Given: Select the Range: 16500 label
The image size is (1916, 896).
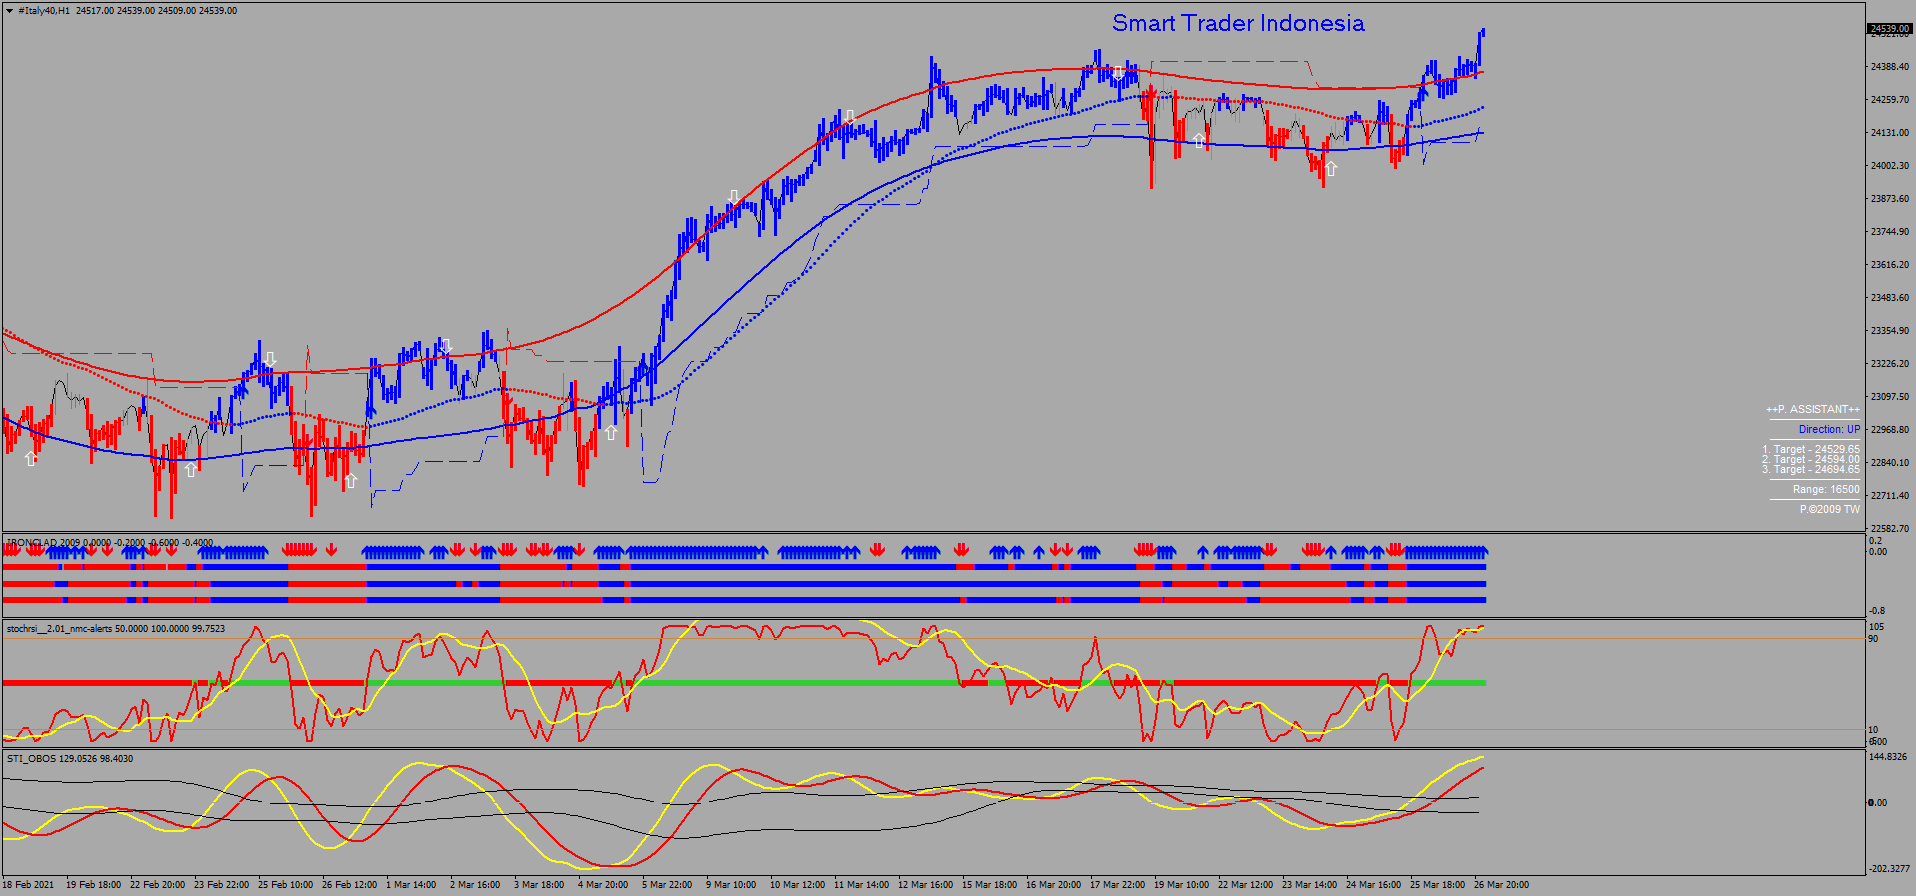Looking at the screenshot, I should [1826, 489].
